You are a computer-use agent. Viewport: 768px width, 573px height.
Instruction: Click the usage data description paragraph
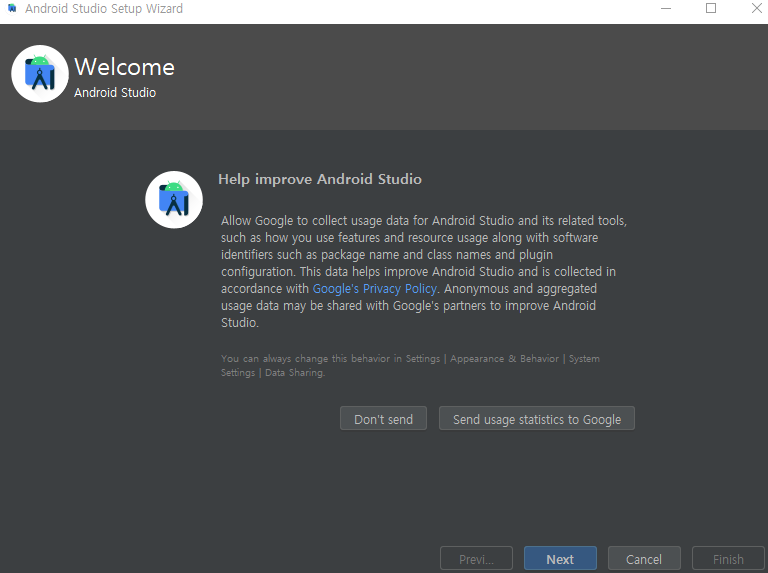pos(424,271)
